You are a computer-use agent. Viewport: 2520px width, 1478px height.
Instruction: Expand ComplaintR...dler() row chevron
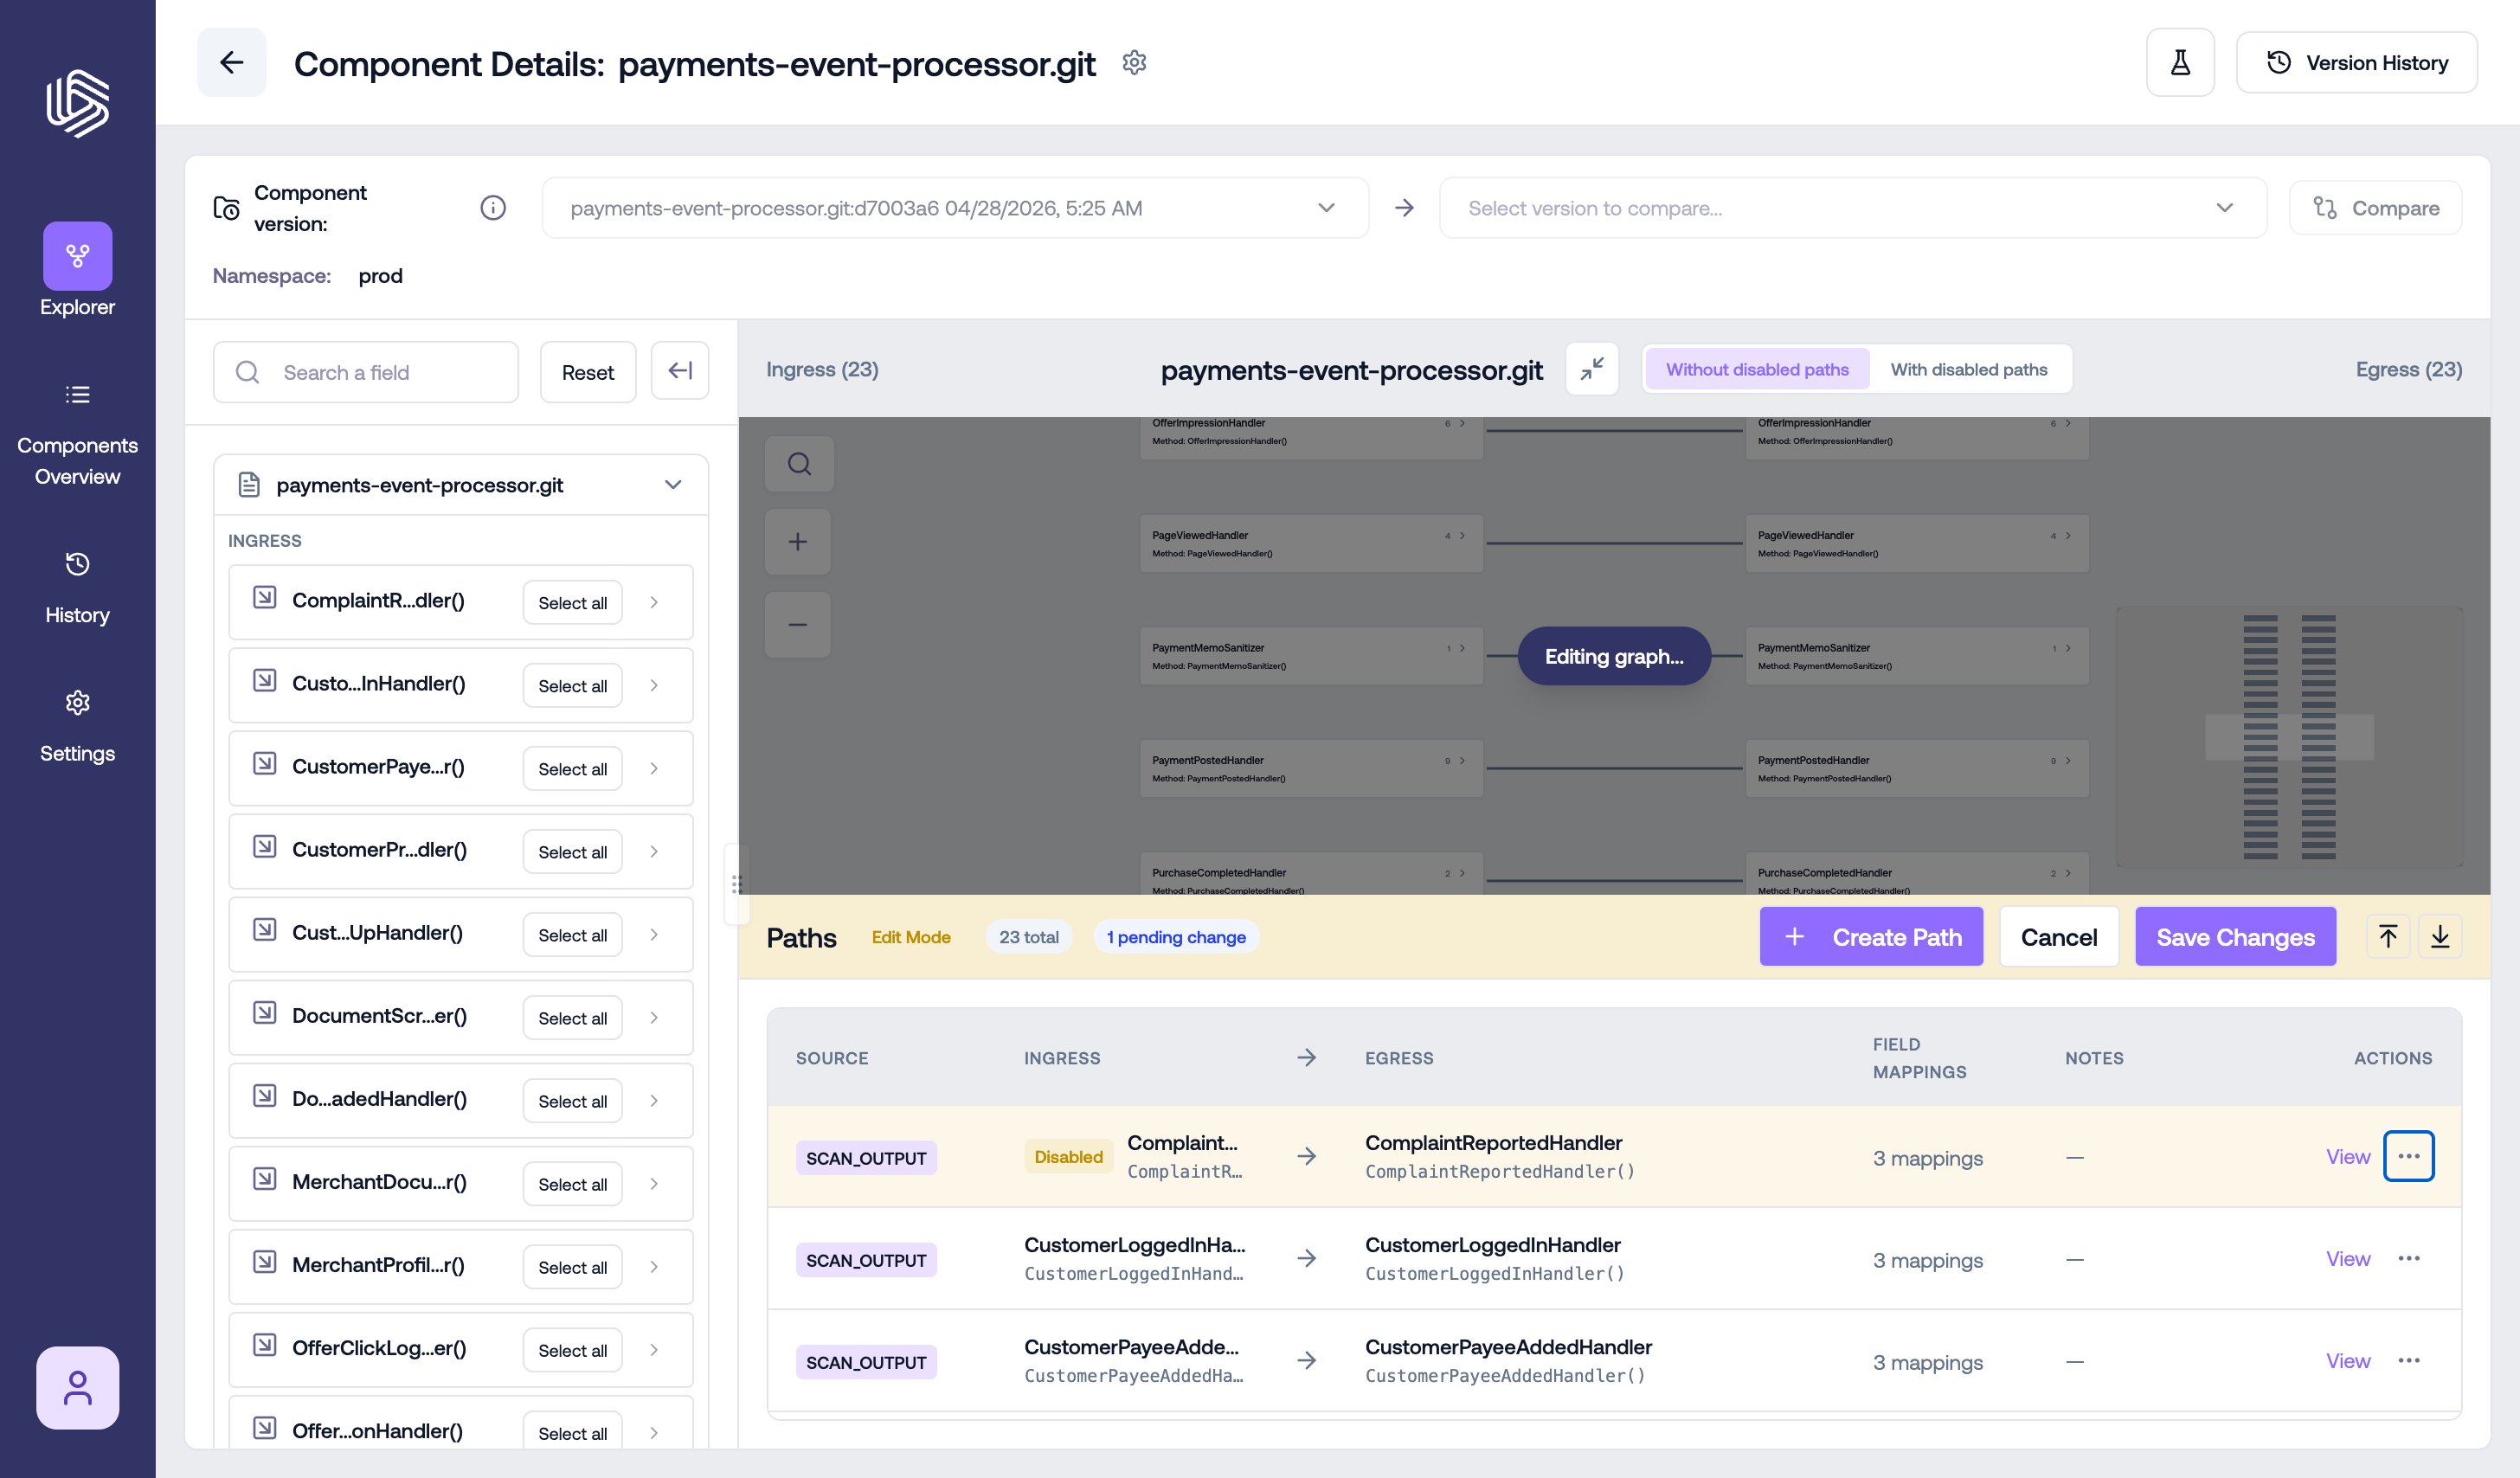click(x=654, y=602)
